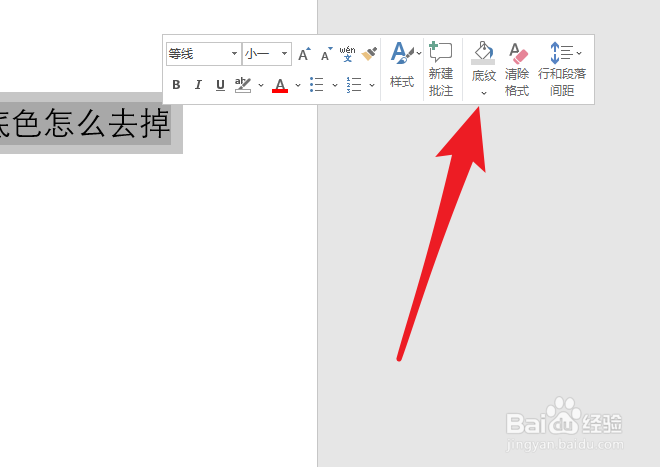Expand the line spacing dropdown arrow
Image resolution: width=660 pixels, height=467 pixels.
(579, 53)
